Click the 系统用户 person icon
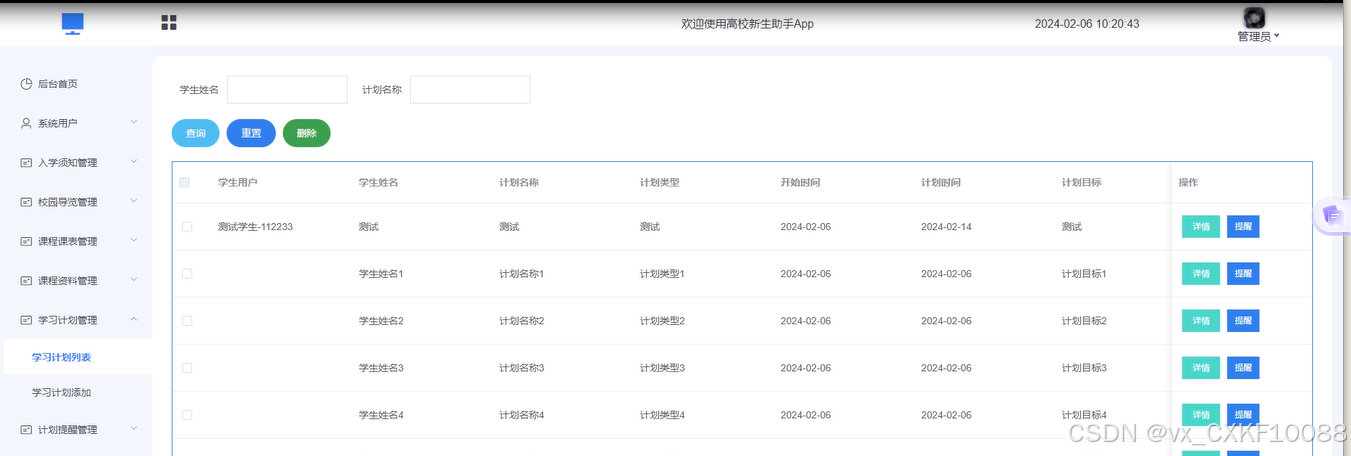This screenshot has width=1351, height=456. point(26,123)
